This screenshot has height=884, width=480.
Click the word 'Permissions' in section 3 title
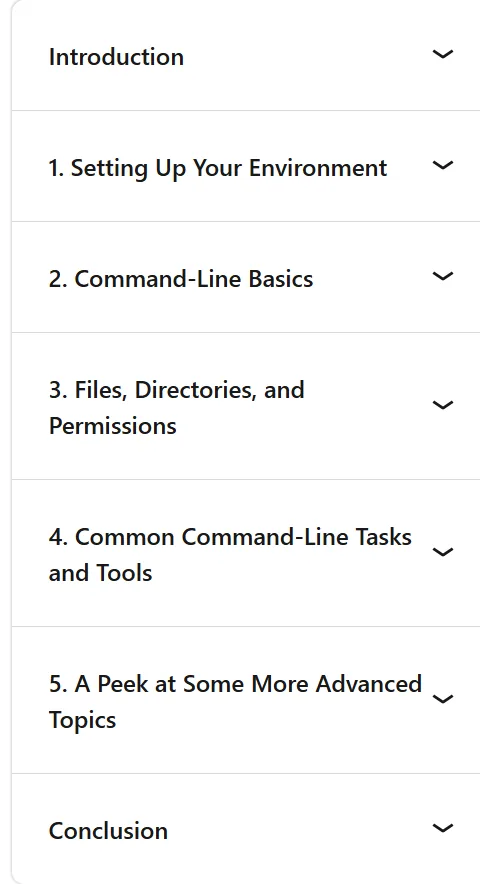pos(112,426)
